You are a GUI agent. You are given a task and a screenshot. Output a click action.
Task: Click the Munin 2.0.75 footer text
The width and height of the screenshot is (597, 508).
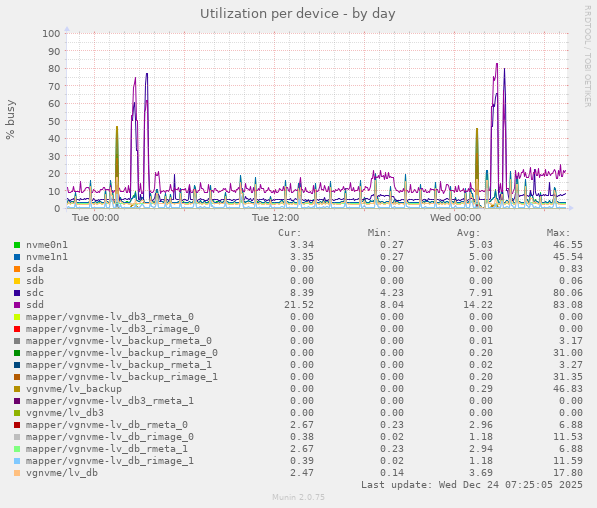(298, 497)
